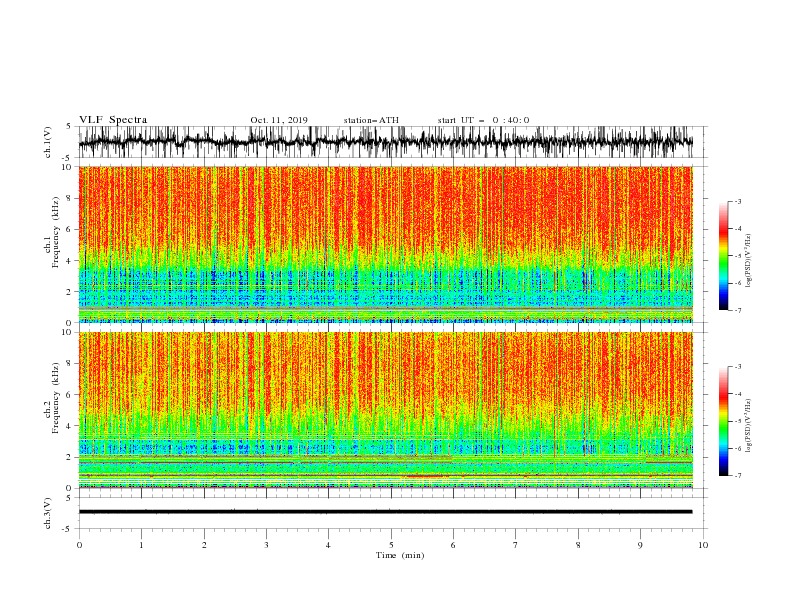Image resolution: width=792 pixels, height=612 pixels.
Task: Click the "1" tick on the time axis
Action: pyautogui.click(x=141, y=545)
